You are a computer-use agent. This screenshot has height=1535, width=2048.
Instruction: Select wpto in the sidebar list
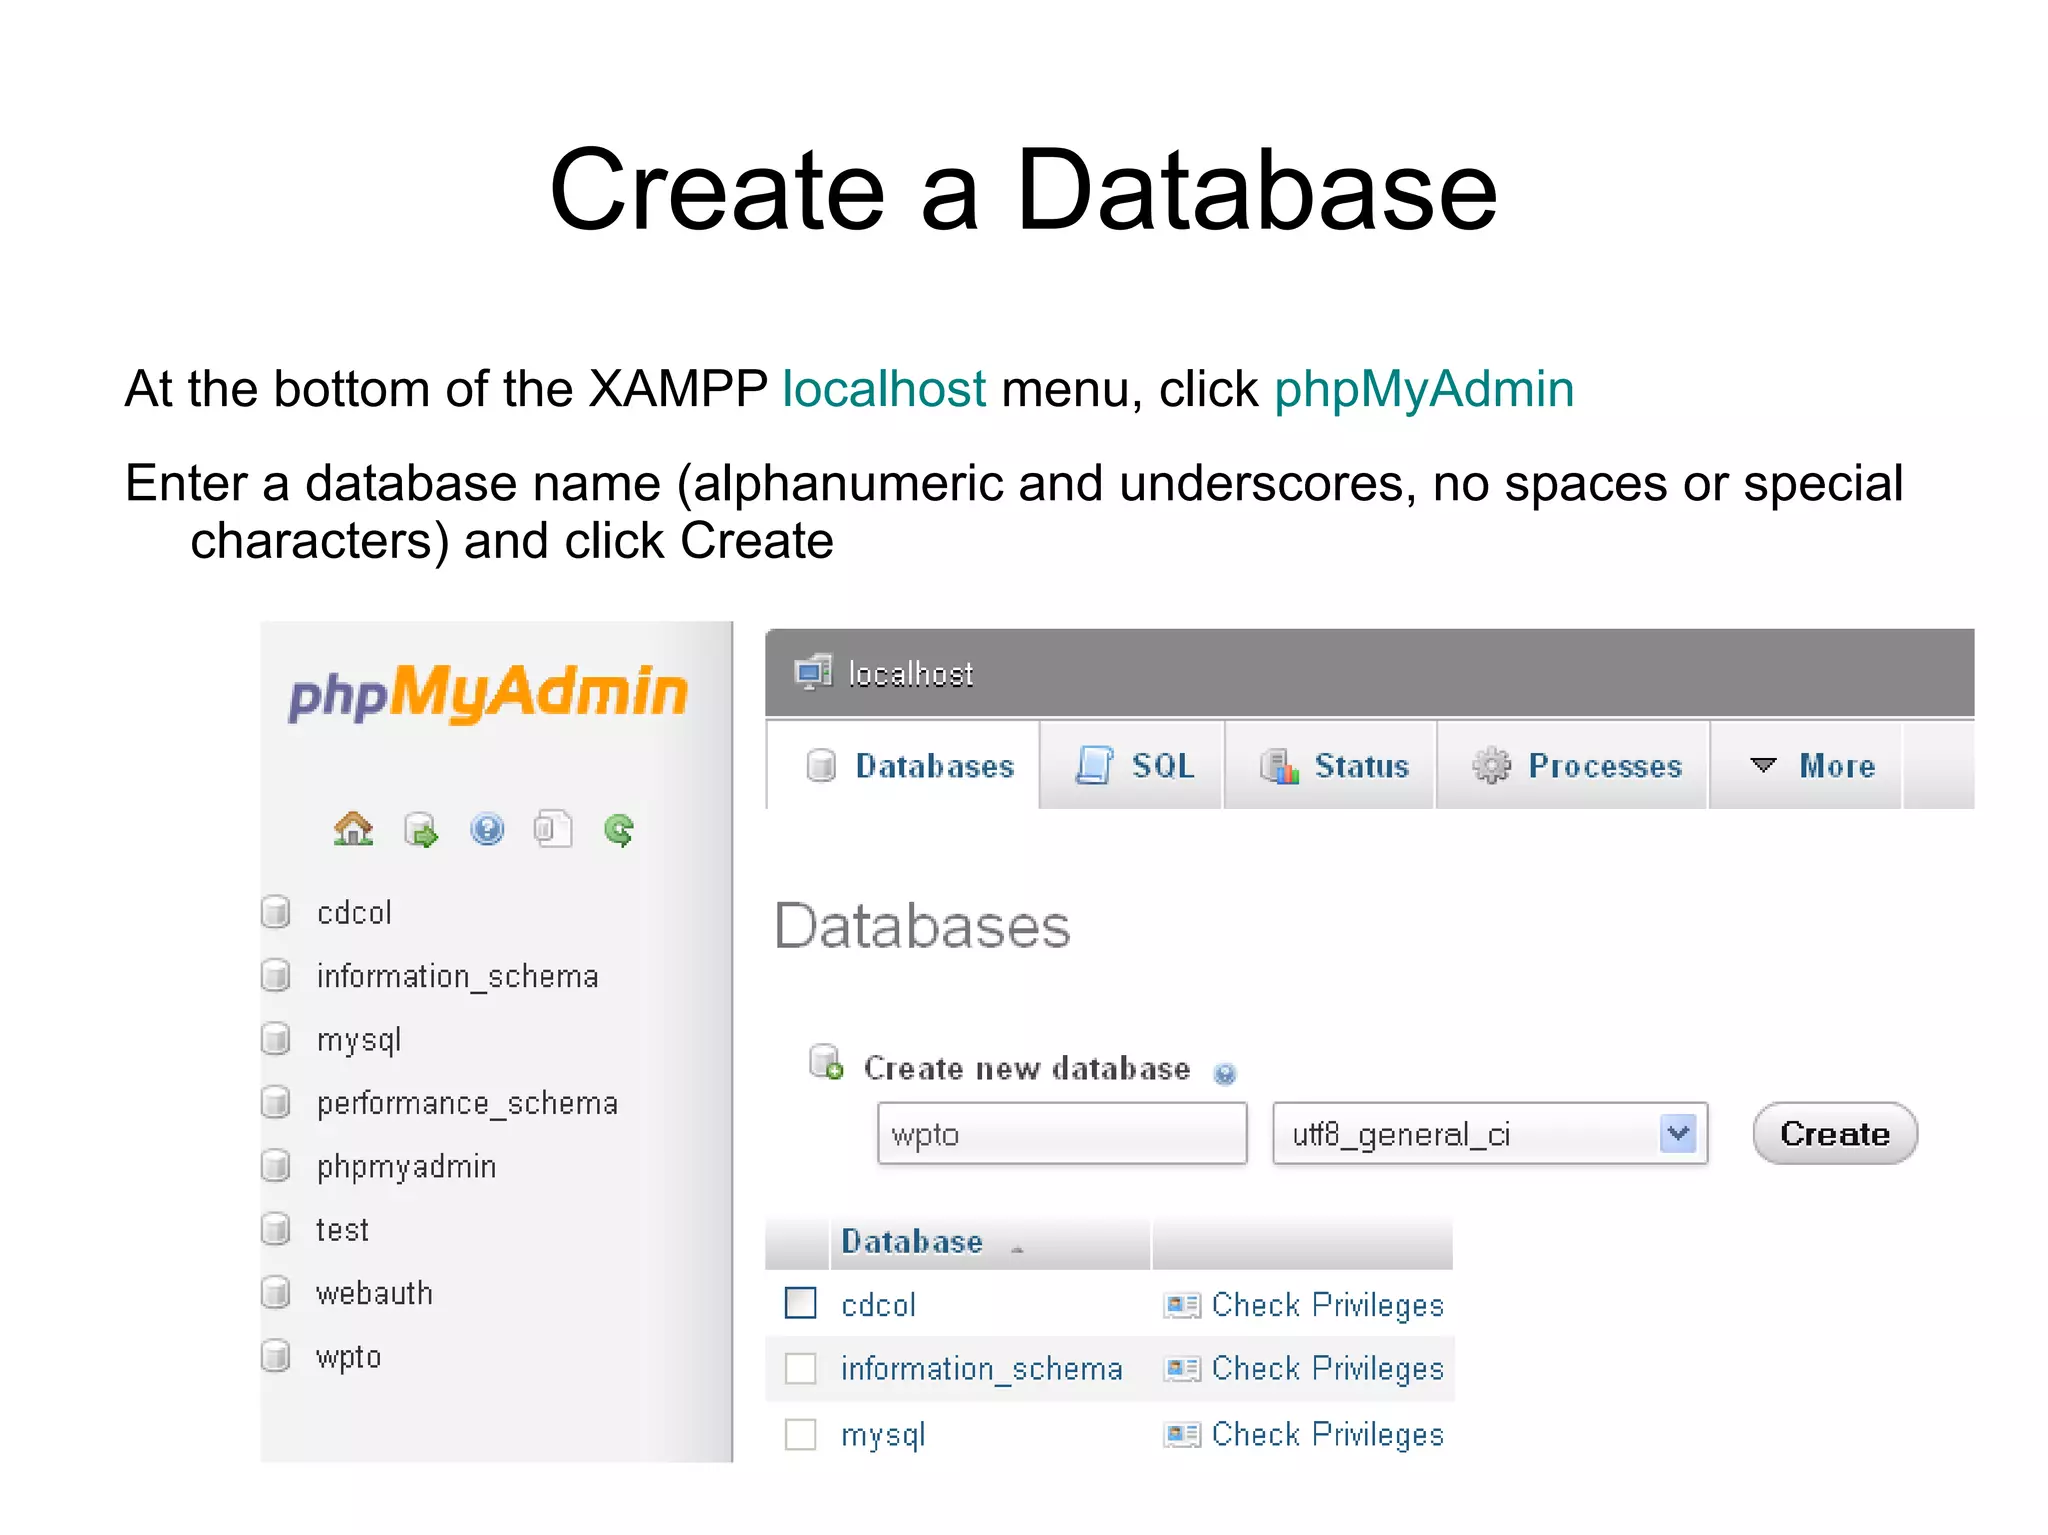348,1358
